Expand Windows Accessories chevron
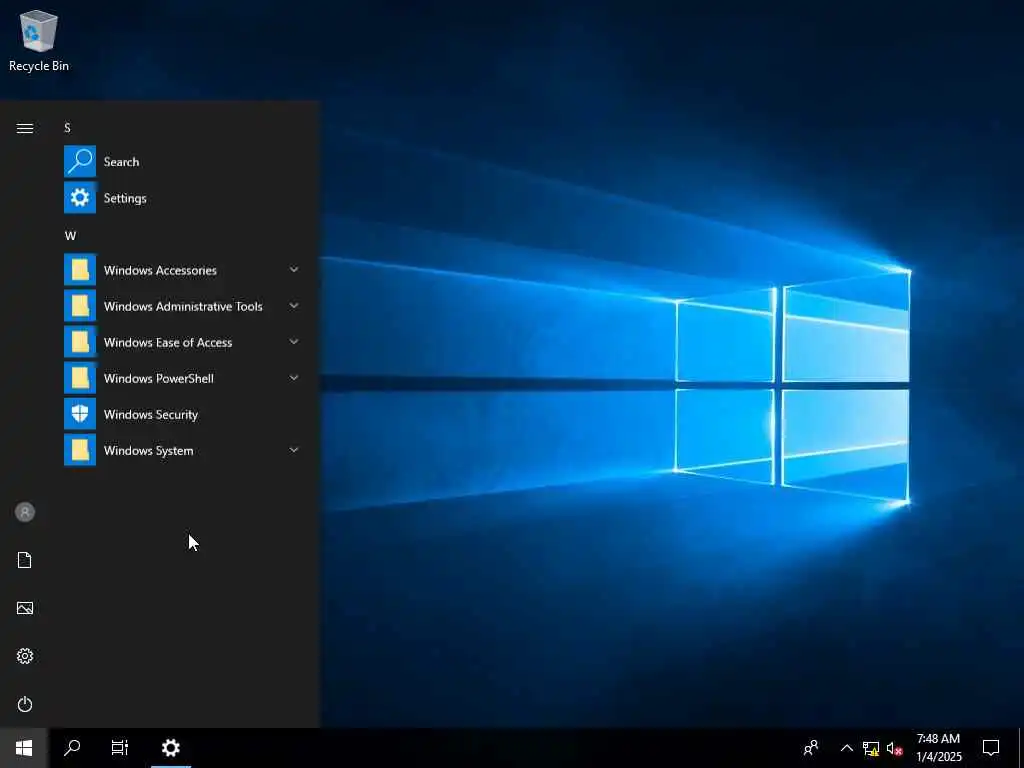Screen dimensions: 1024x768 click(294, 269)
